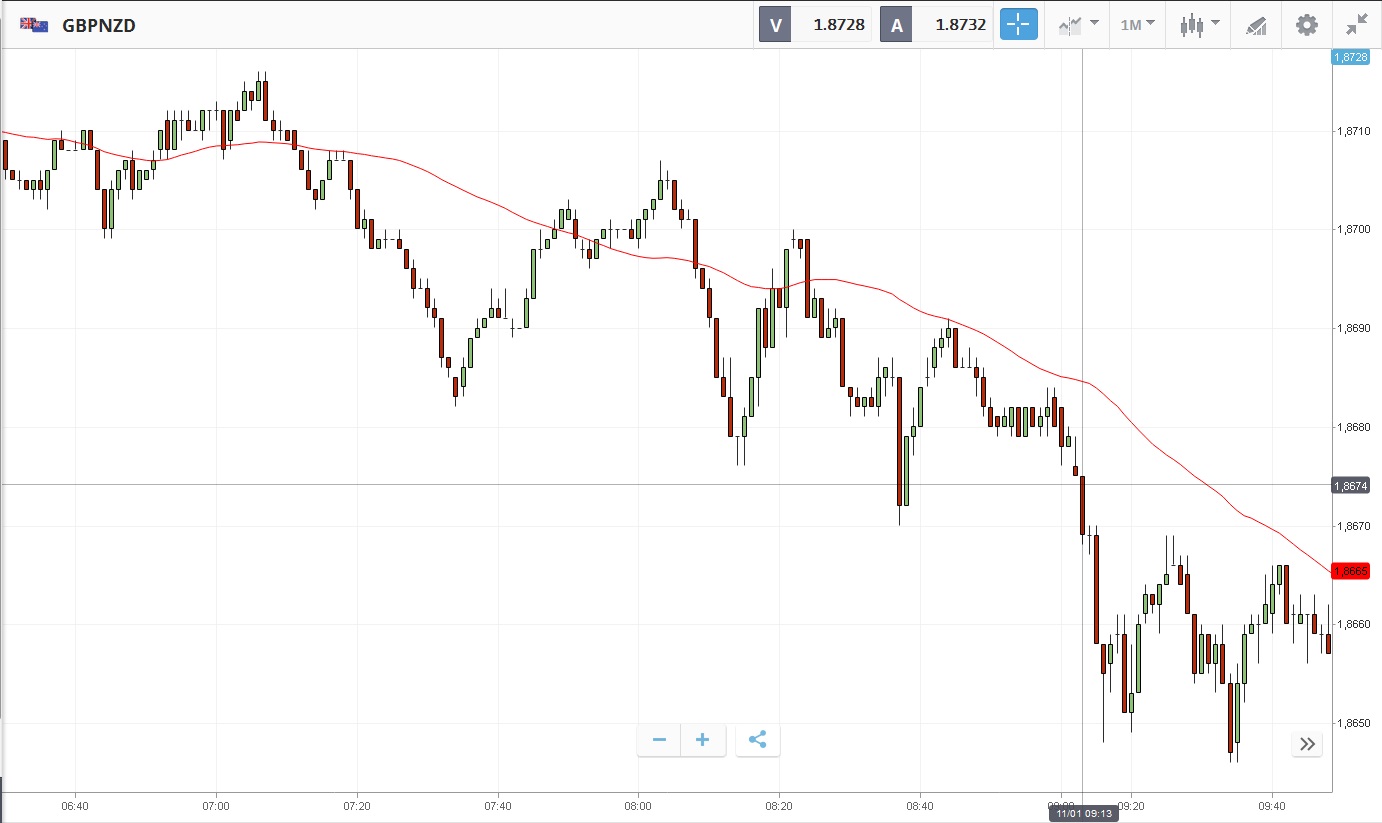Zoom out with the minus button

659,740
